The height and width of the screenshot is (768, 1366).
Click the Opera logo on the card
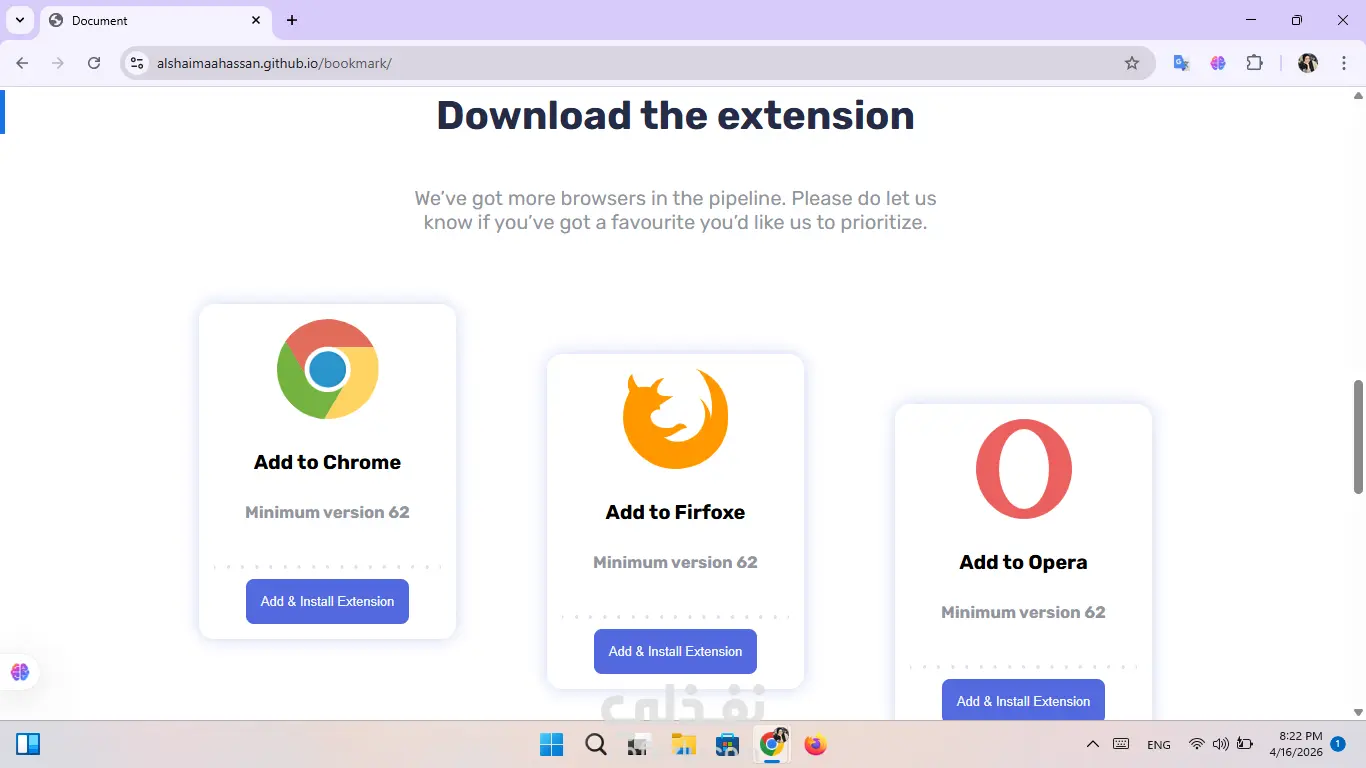[1024, 469]
